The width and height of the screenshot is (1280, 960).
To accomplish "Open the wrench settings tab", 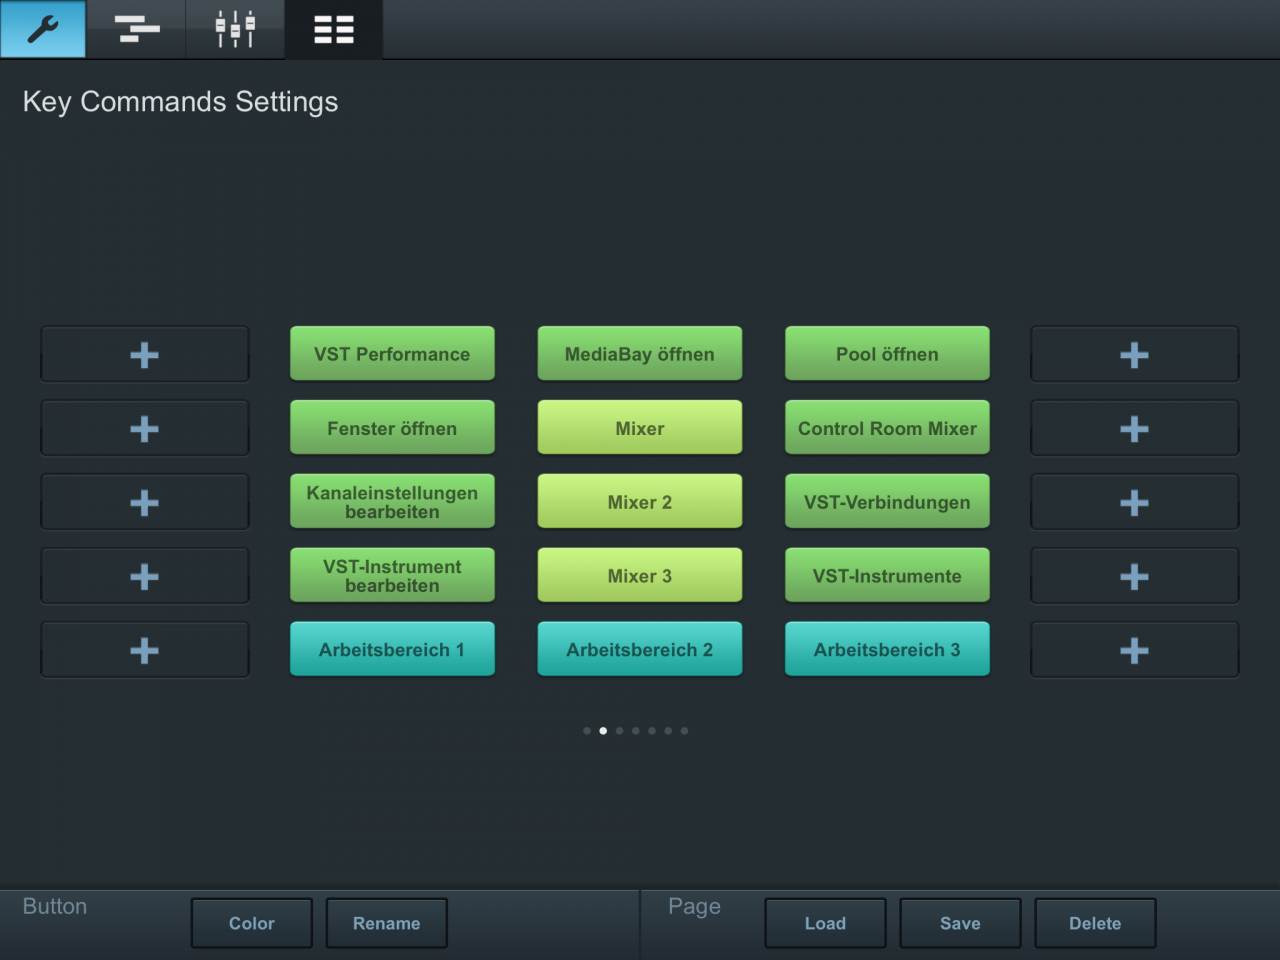I will click(x=43, y=29).
